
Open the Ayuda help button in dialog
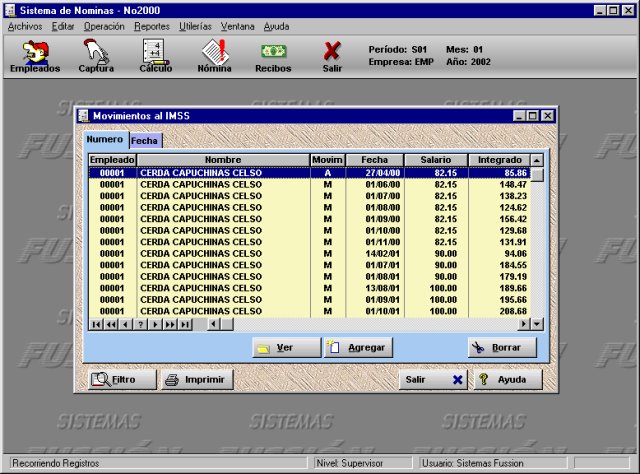[x=507, y=380]
